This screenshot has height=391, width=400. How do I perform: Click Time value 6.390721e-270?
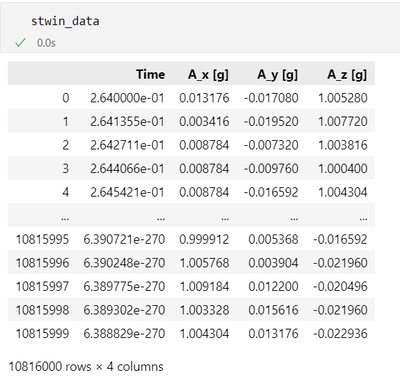click(x=124, y=239)
